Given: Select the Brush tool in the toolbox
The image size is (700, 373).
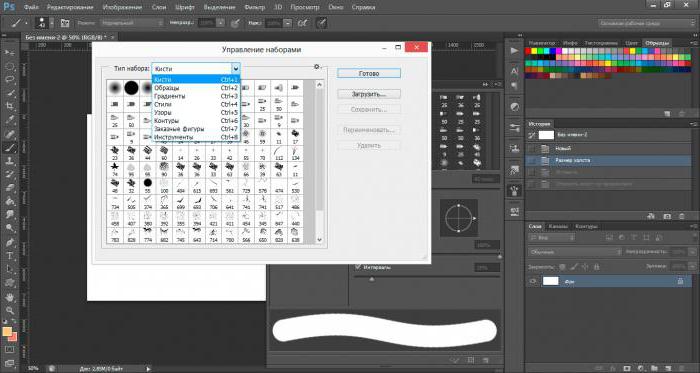Looking at the screenshot, I should pyautogui.click(x=9, y=148).
